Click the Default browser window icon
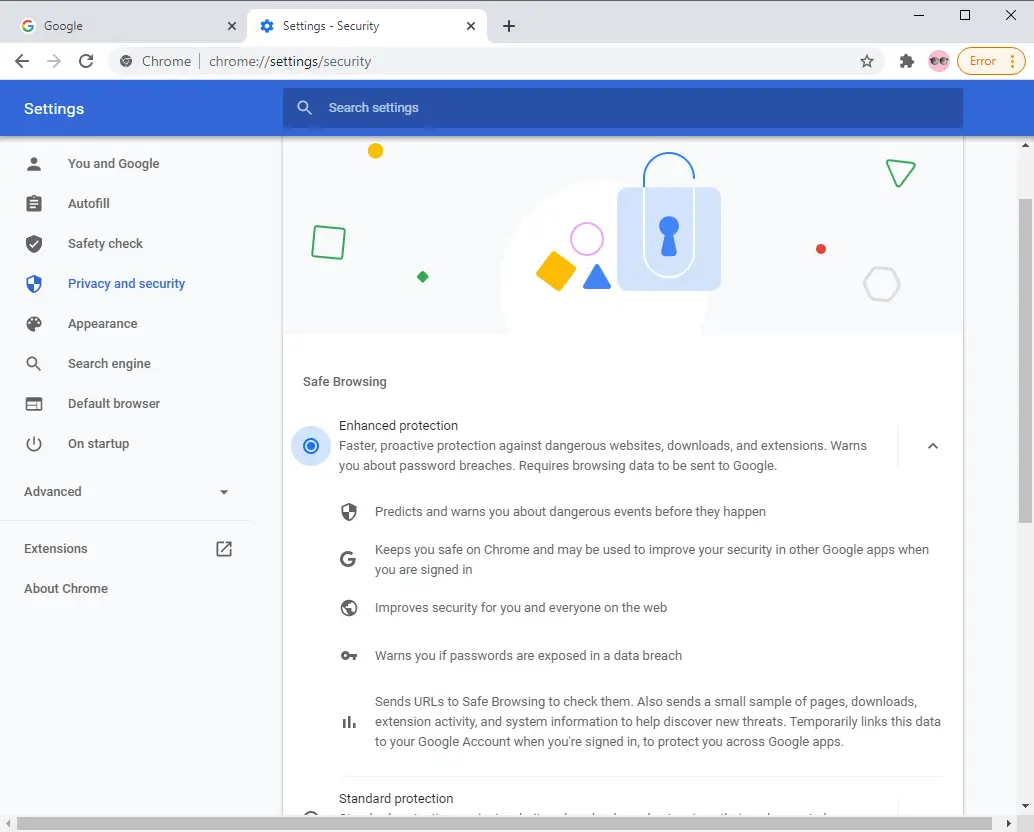 coord(34,403)
